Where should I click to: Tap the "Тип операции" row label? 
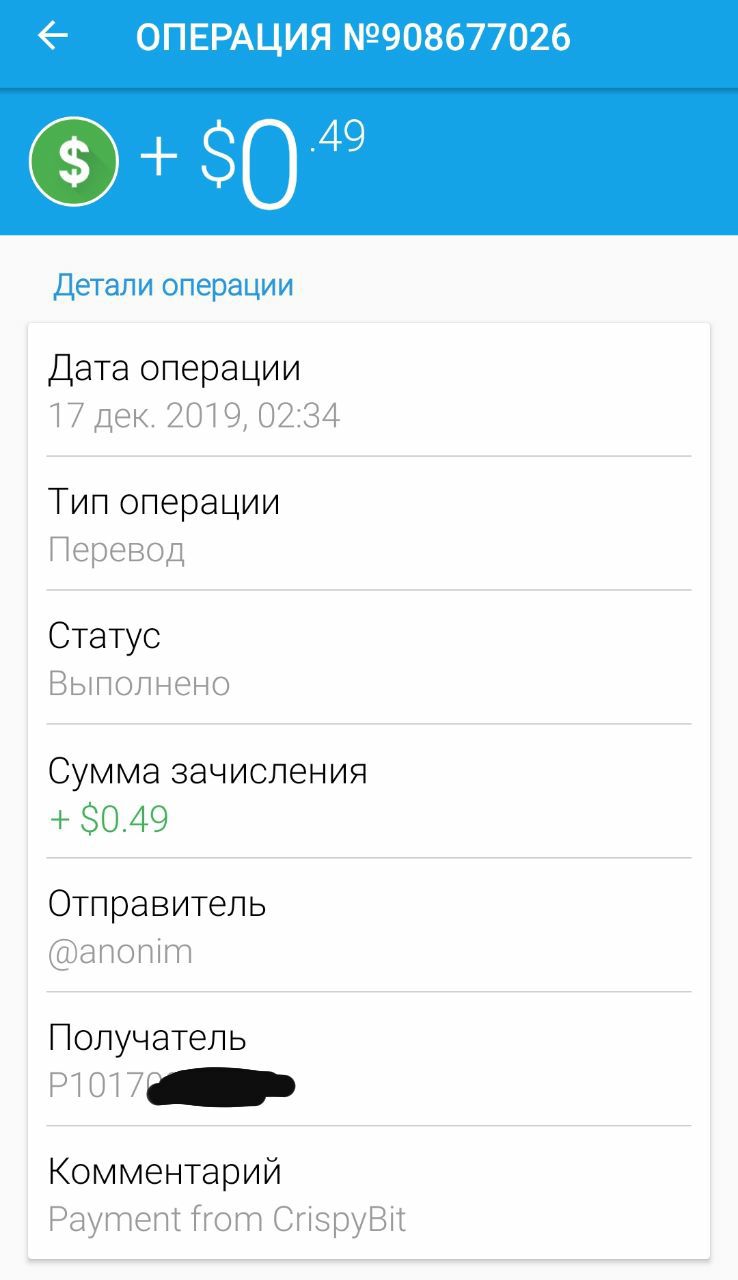164,502
